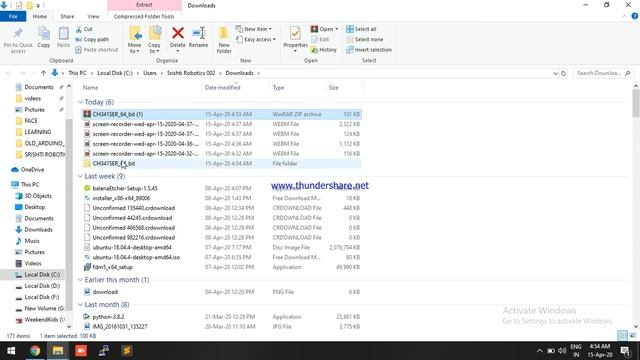Open the address bar history dropdown

[x=555, y=73]
